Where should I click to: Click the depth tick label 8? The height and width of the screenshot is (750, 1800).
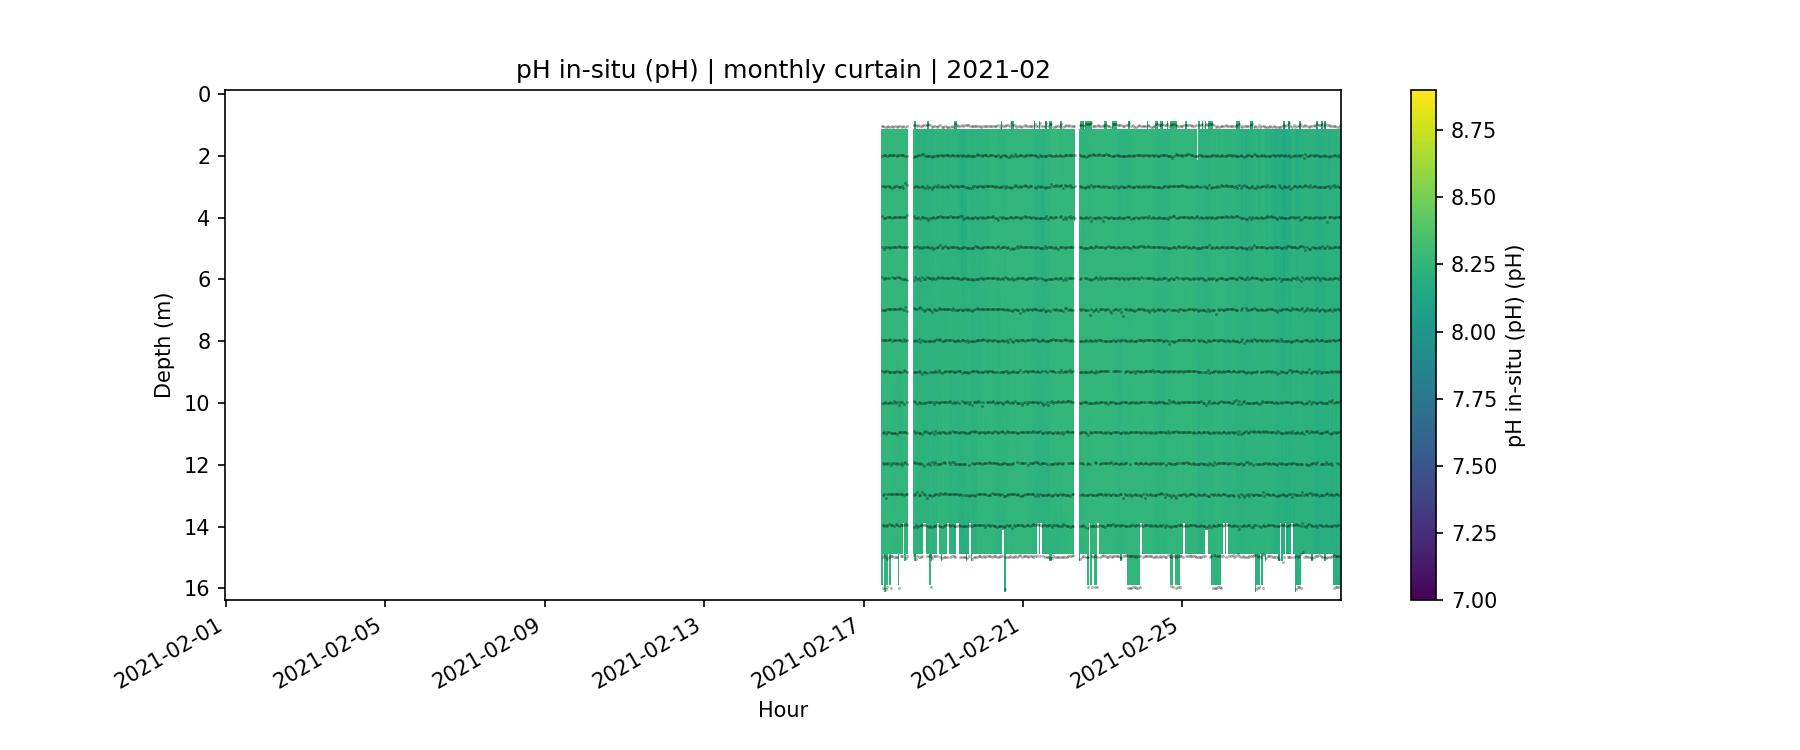tap(204, 341)
